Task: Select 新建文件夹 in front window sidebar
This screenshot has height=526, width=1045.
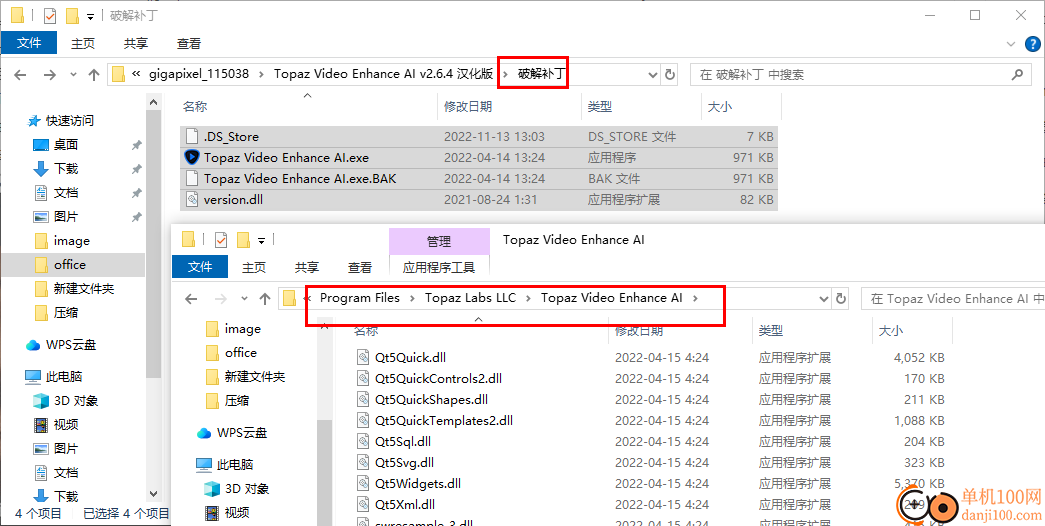Action: (255, 377)
